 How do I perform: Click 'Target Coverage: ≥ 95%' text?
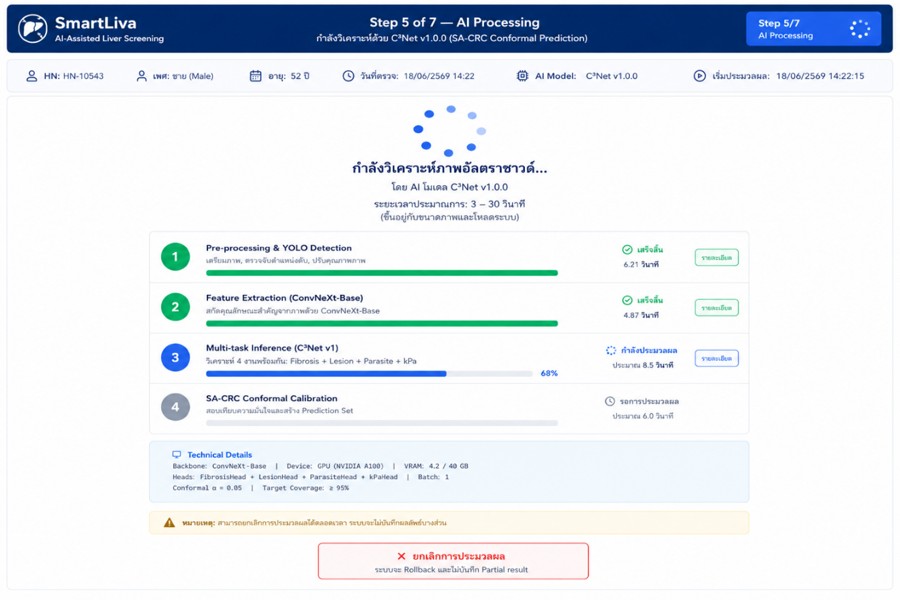305,488
